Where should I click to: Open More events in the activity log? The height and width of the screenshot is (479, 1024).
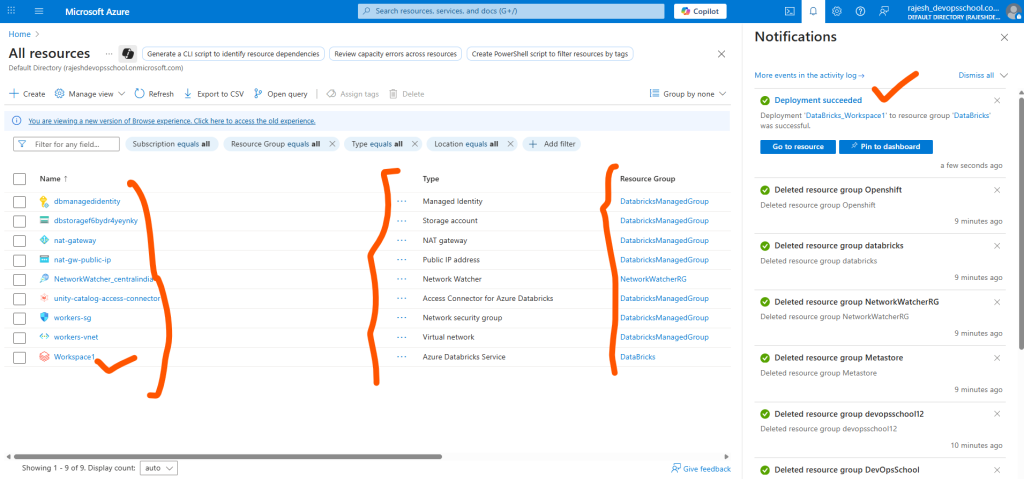(x=810, y=75)
